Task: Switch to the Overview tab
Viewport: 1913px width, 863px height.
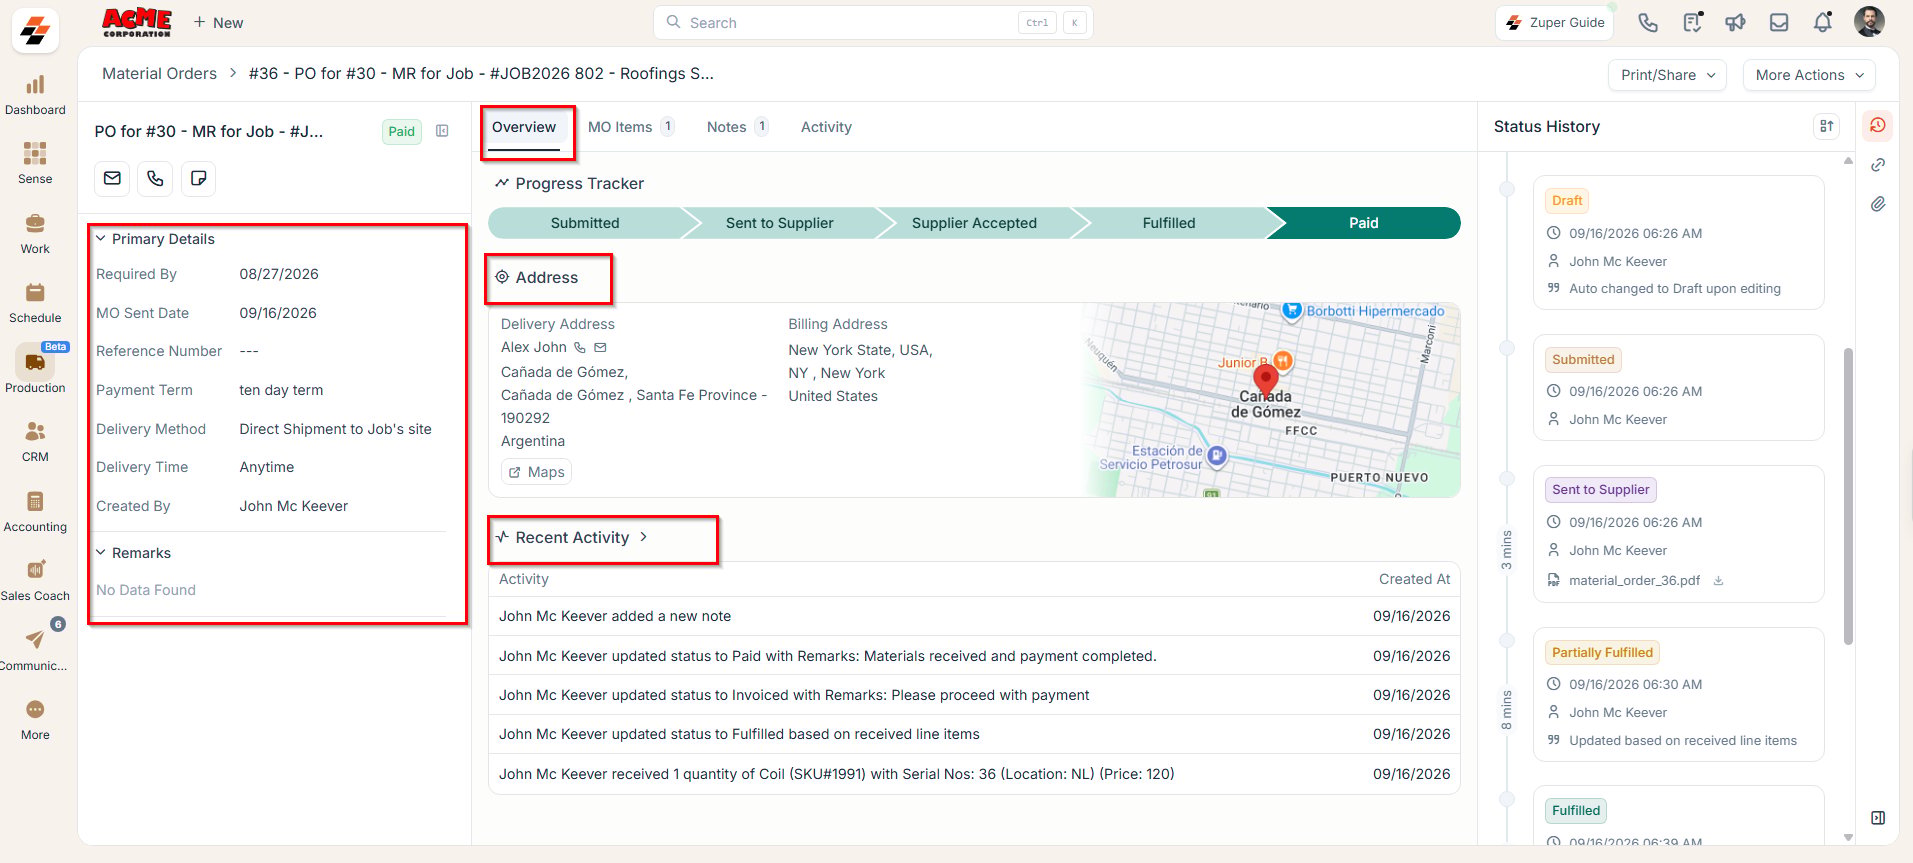Action: click(524, 127)
